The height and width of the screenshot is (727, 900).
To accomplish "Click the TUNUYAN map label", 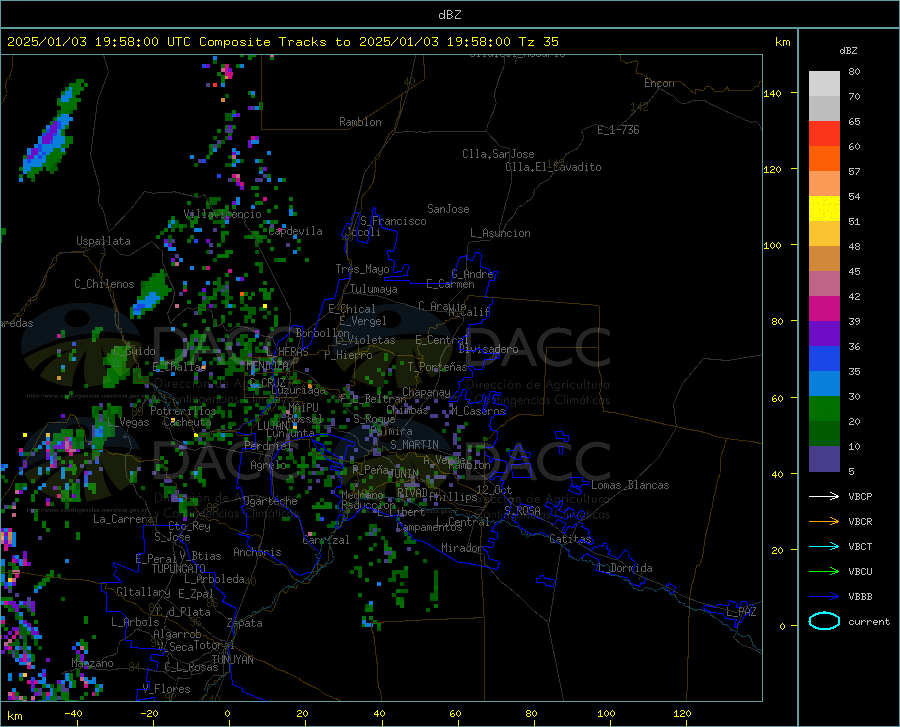I will coord(232,660).
